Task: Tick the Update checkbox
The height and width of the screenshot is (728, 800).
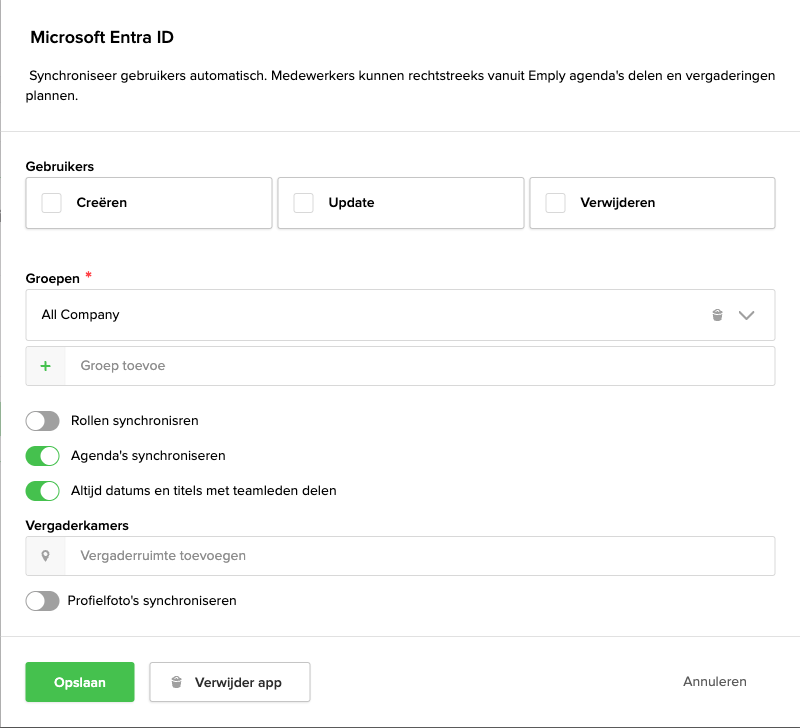Action: pyautogui.click(x=304, y=203)
